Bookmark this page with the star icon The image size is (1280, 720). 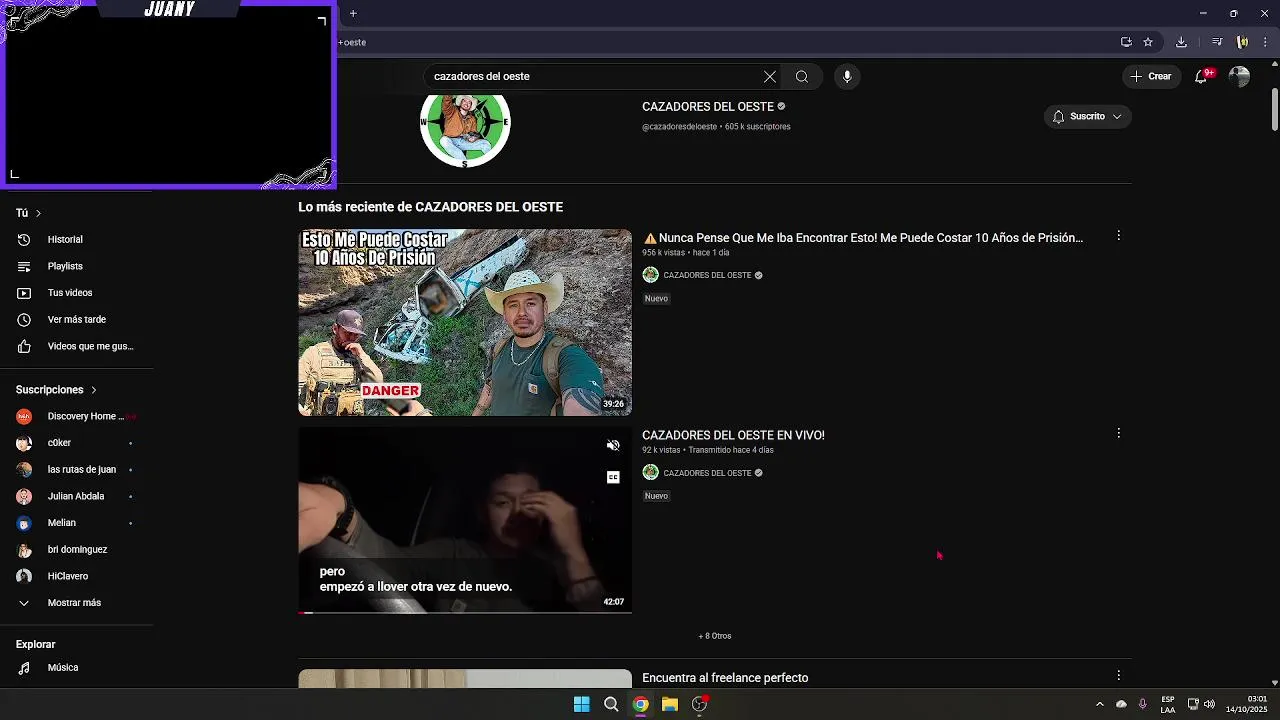click(x=1148, y=42)
